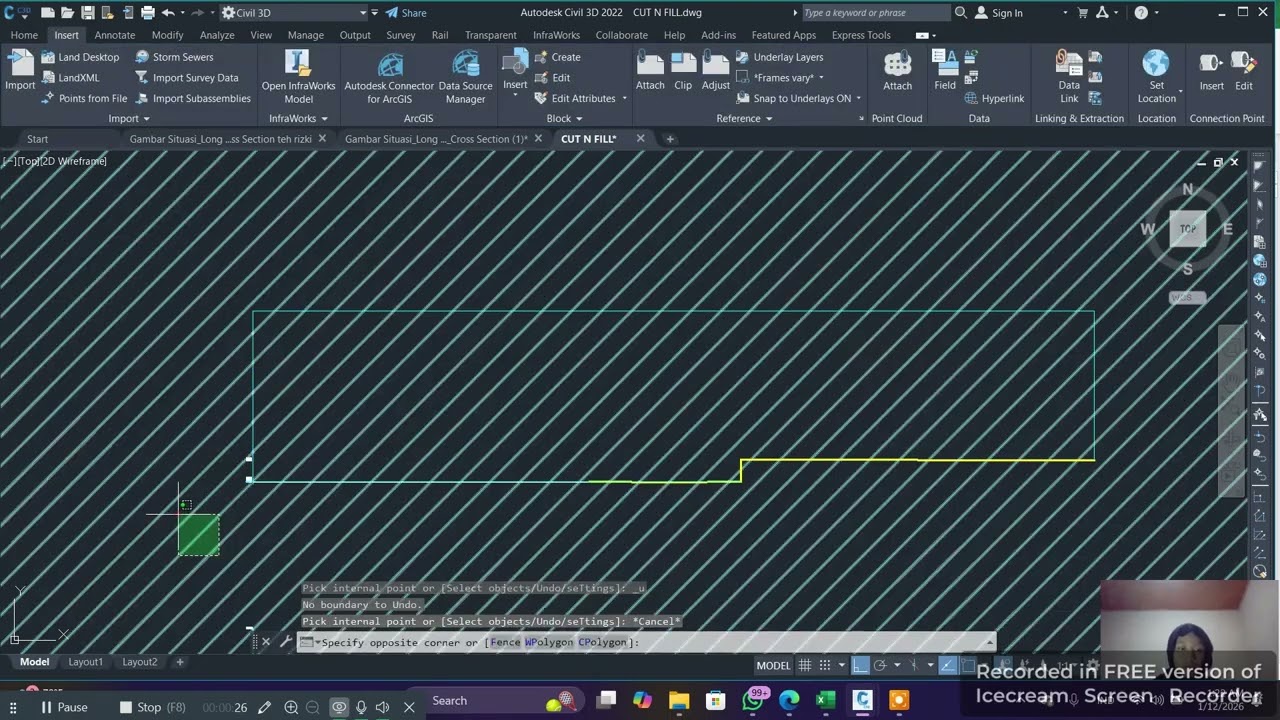Toggle the drawing grid display in status bar

(x=805, y=665)
